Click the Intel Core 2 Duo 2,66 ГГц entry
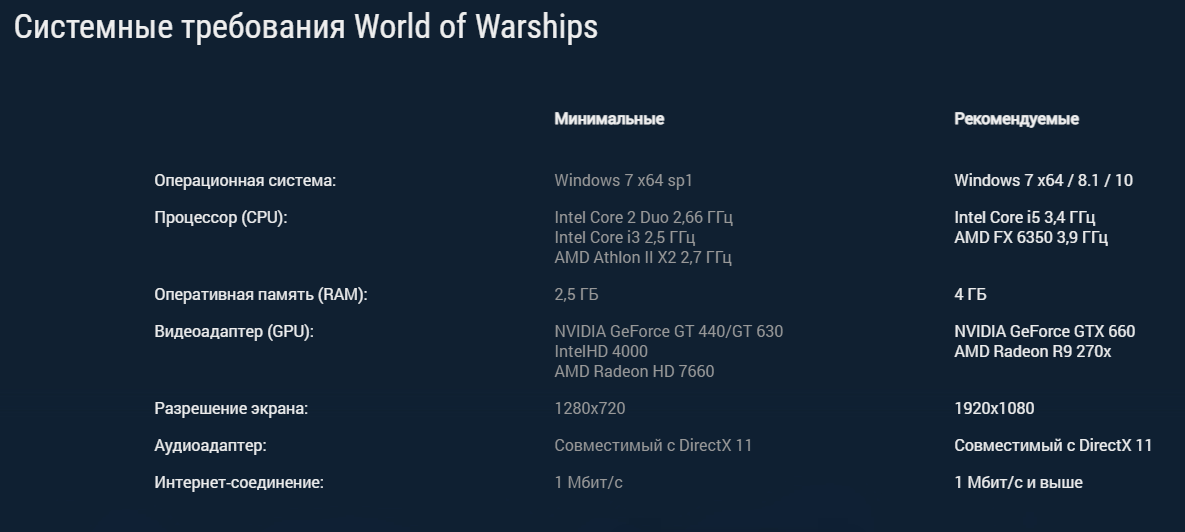This screenshot has width=1185, height=532. [x=644, y=218]
